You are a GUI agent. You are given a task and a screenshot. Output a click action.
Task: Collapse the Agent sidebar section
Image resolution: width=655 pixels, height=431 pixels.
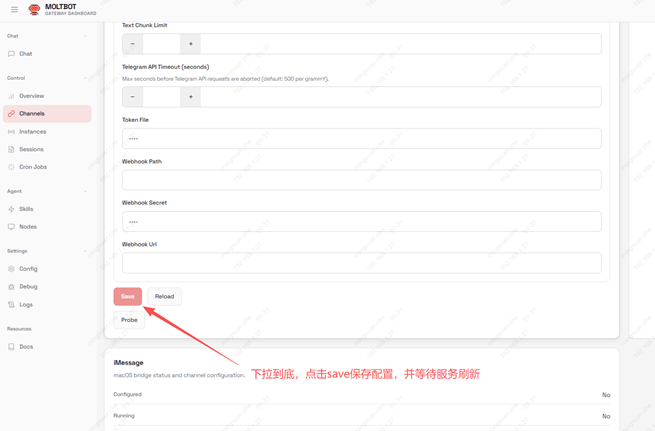85,191
